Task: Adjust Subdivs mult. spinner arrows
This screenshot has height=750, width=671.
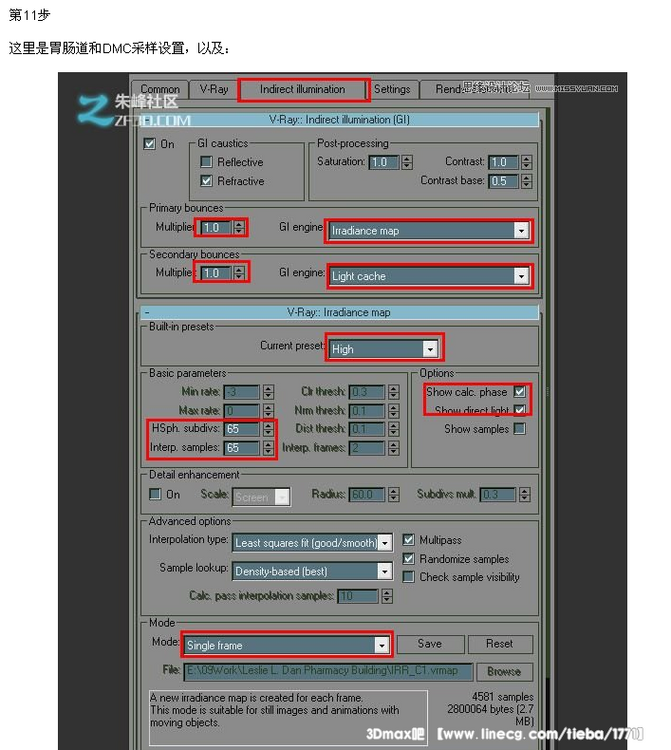Action: [525, 495]
